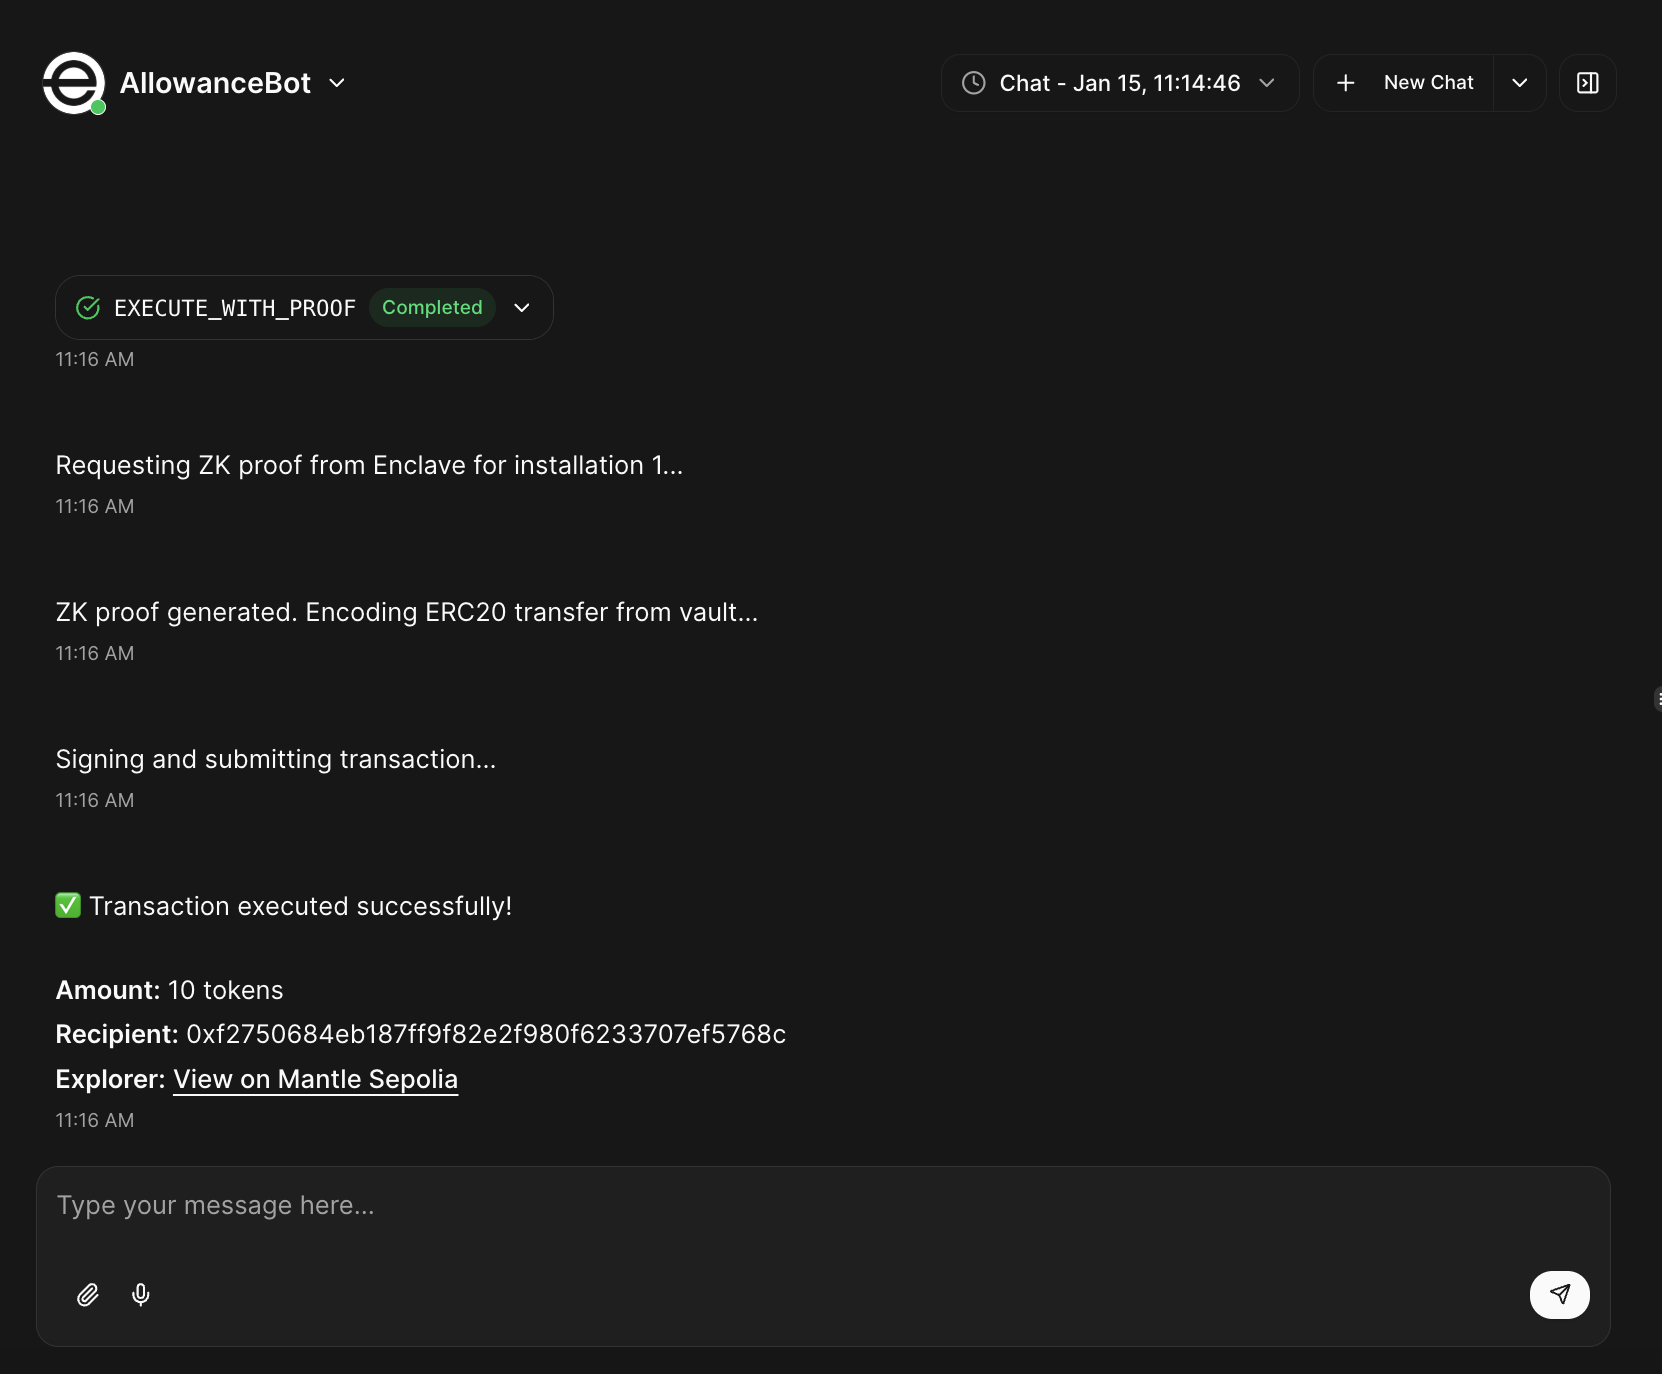The height and width of the screenshot is (1374, 1662).
Task: Click the recipient wallet address text
Action: click(486, 1034)
